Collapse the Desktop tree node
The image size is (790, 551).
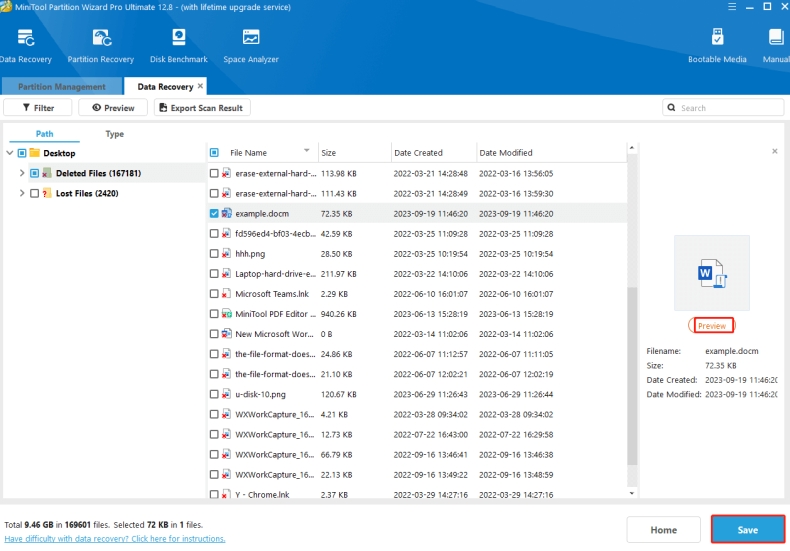[x=9, y=153]
